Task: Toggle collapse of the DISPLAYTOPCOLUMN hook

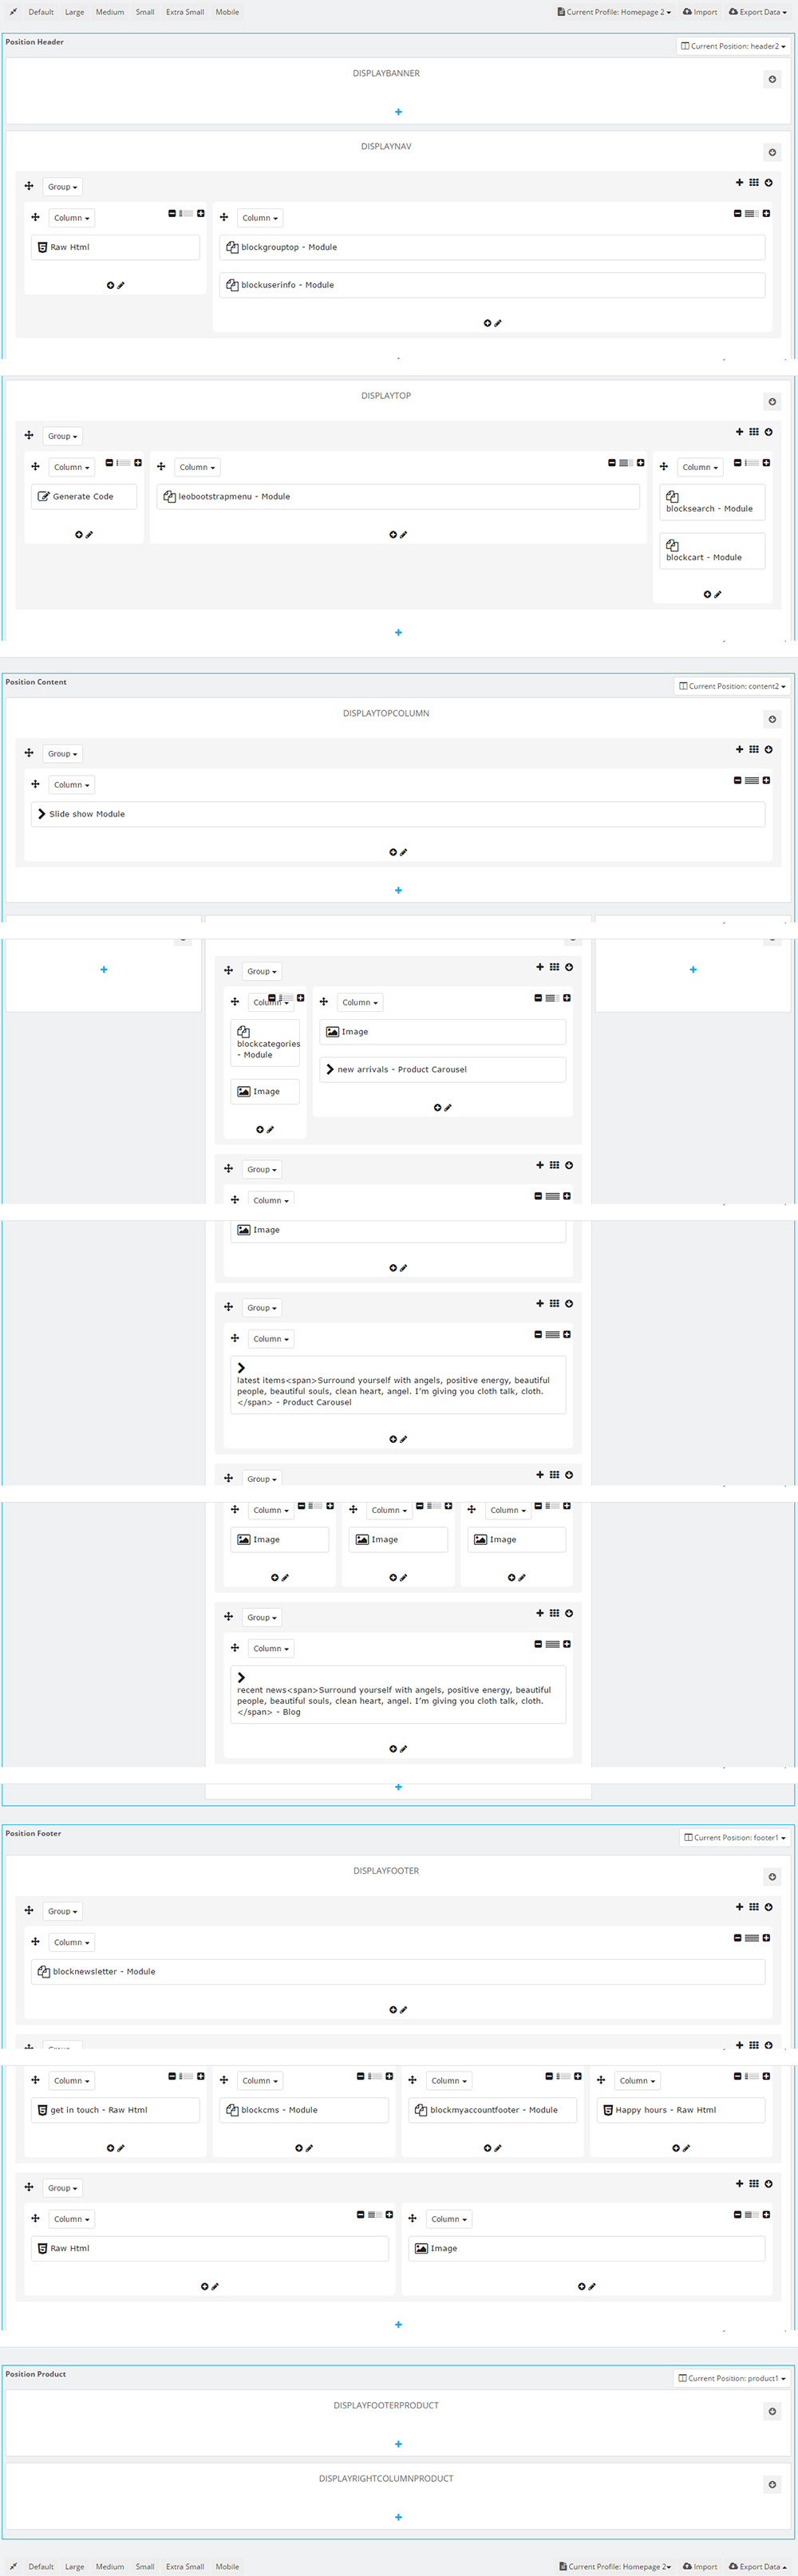Action: point(772,719)
